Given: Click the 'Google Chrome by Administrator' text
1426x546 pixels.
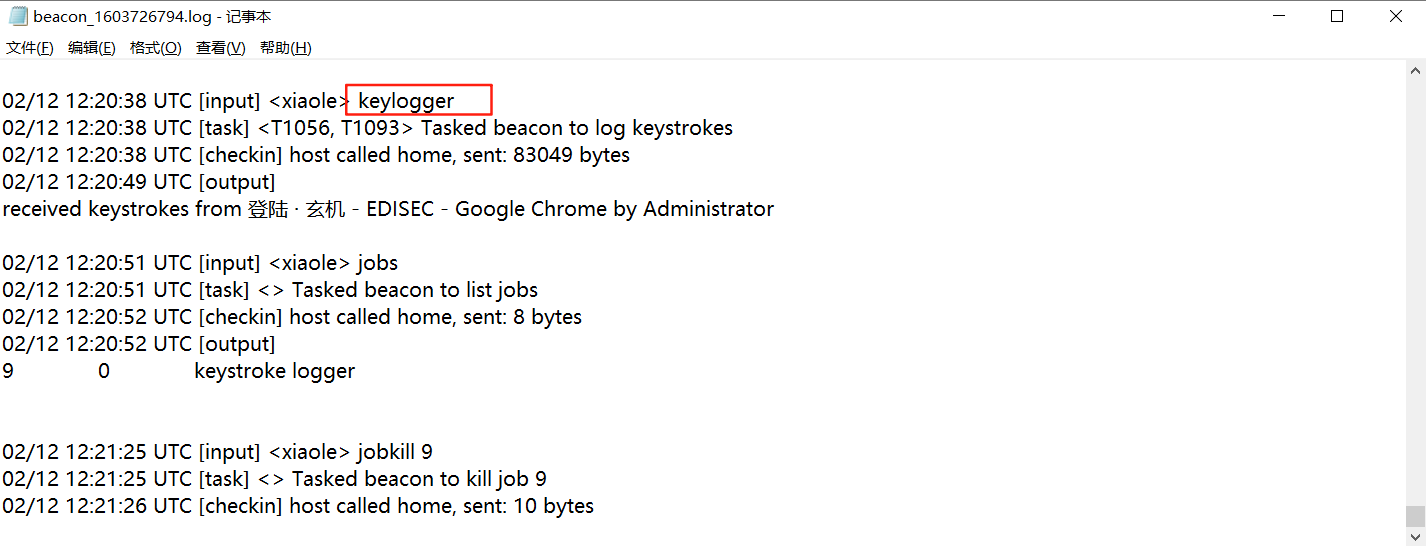Looking at the screenshot, I should click(x=614, y=209).
